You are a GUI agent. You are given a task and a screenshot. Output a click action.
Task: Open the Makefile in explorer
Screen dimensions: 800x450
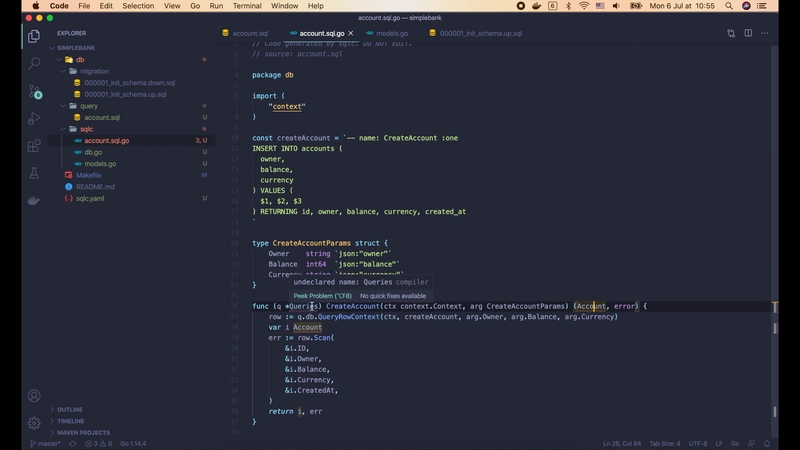click(89, 175)
